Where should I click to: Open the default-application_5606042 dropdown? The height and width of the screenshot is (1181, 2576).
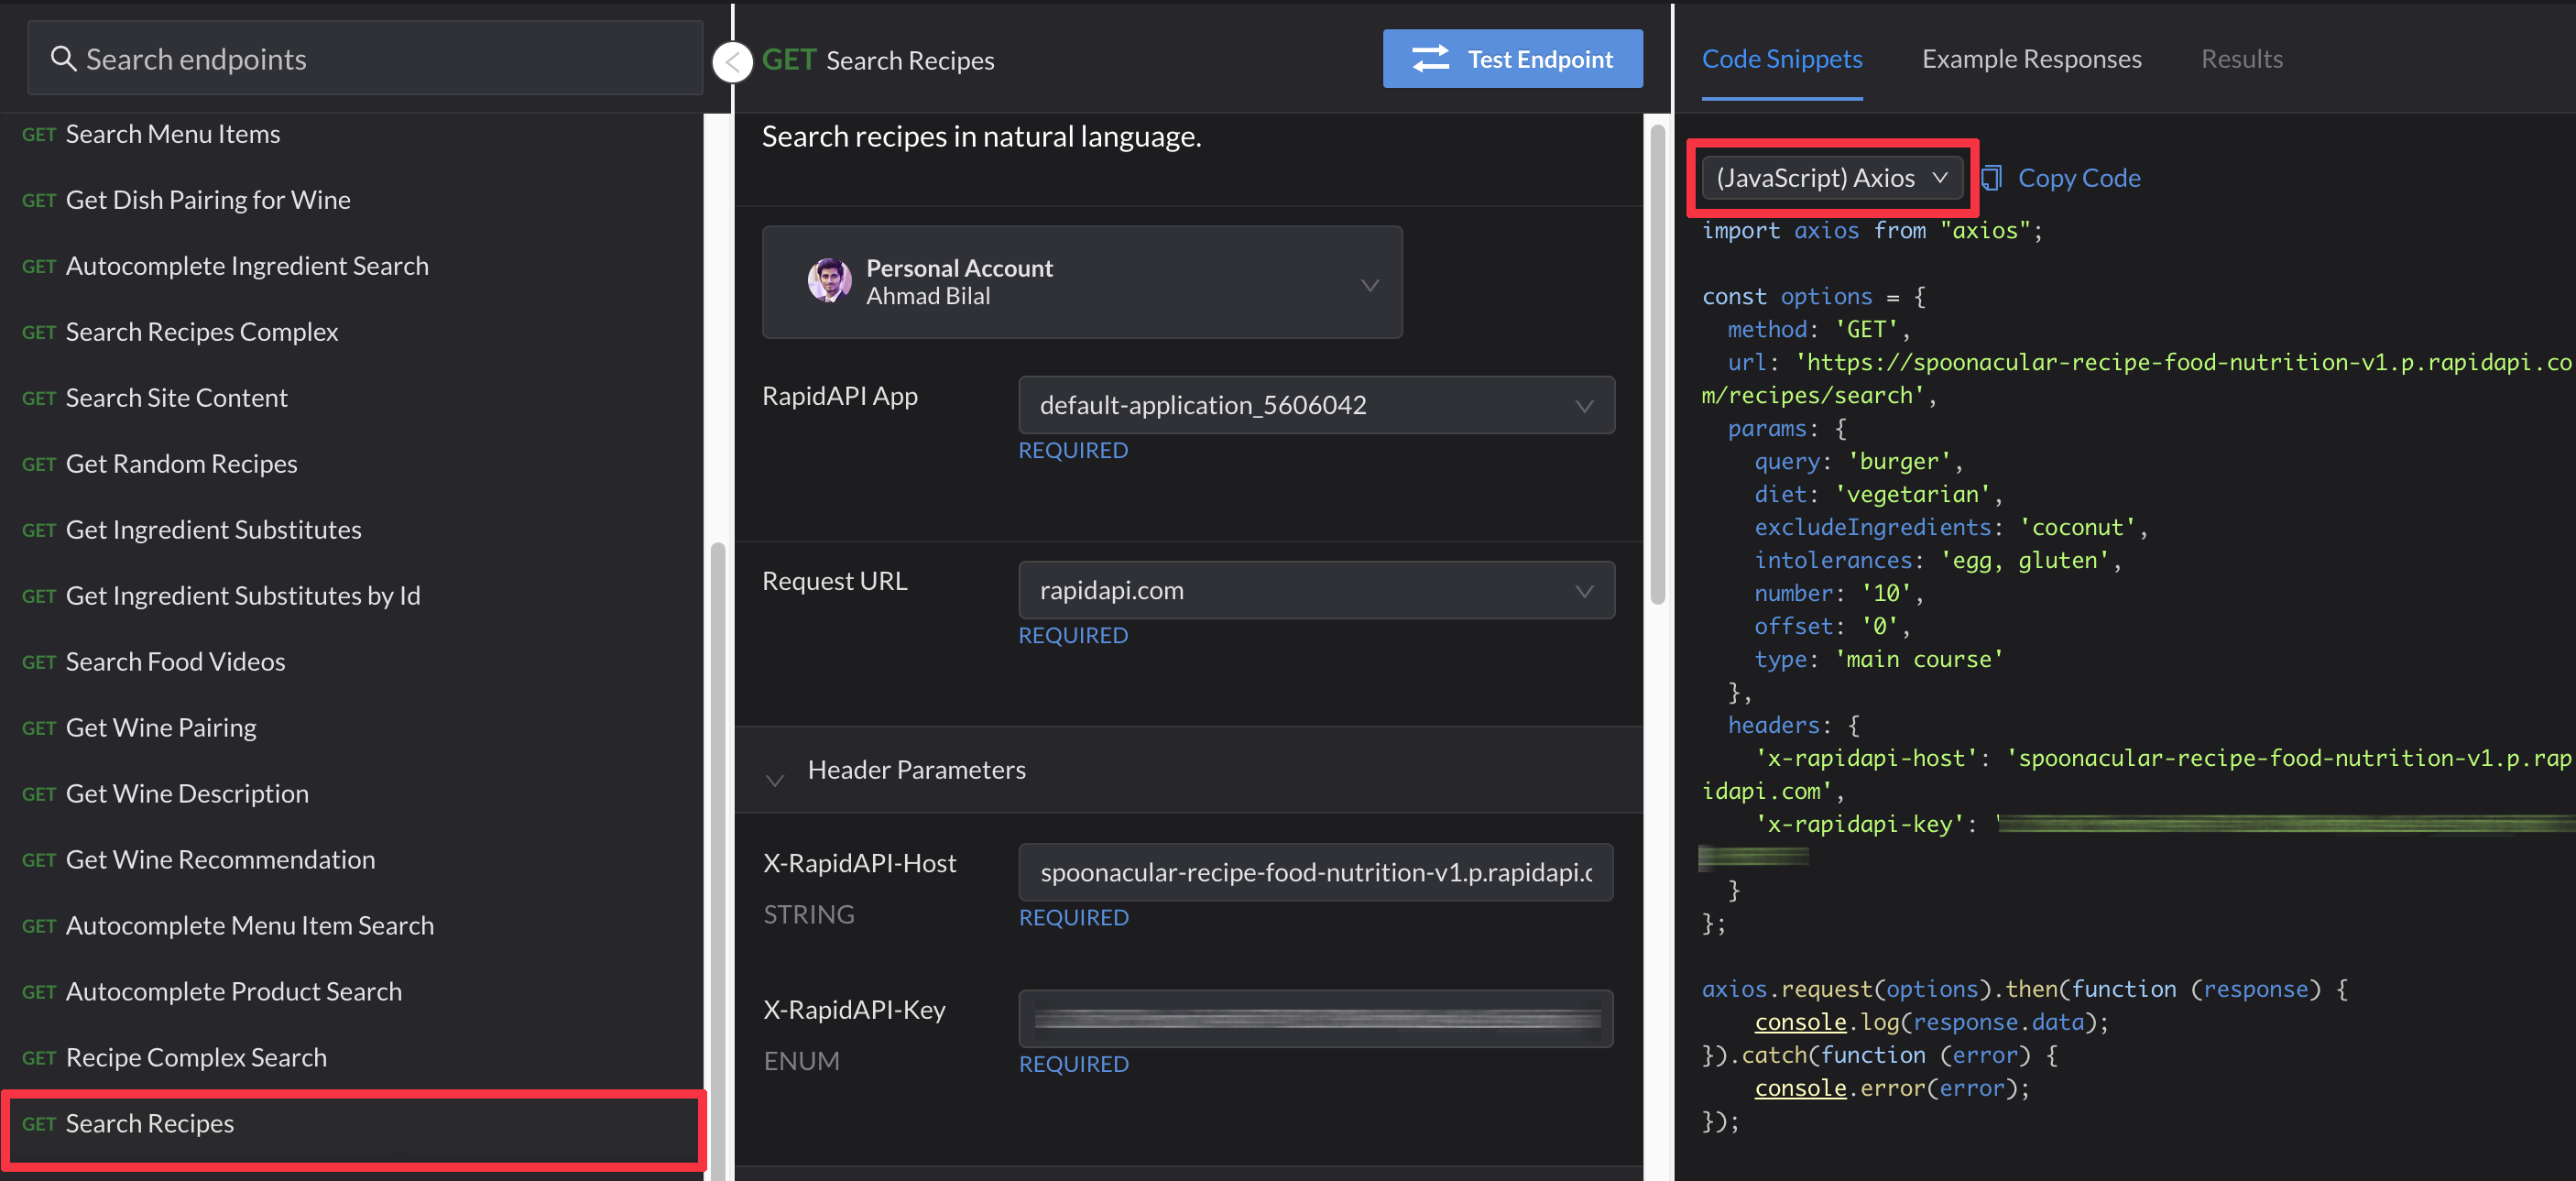[x=1315, y=405]
